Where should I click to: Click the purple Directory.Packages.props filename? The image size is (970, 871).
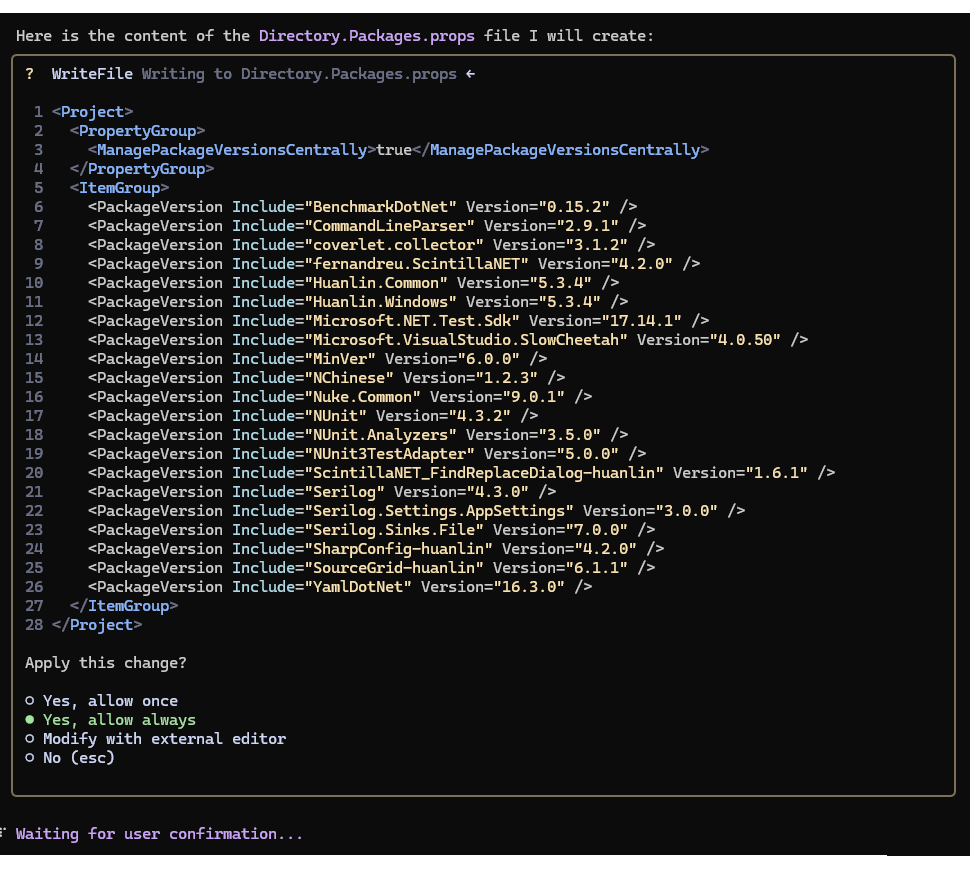point(367,36)
